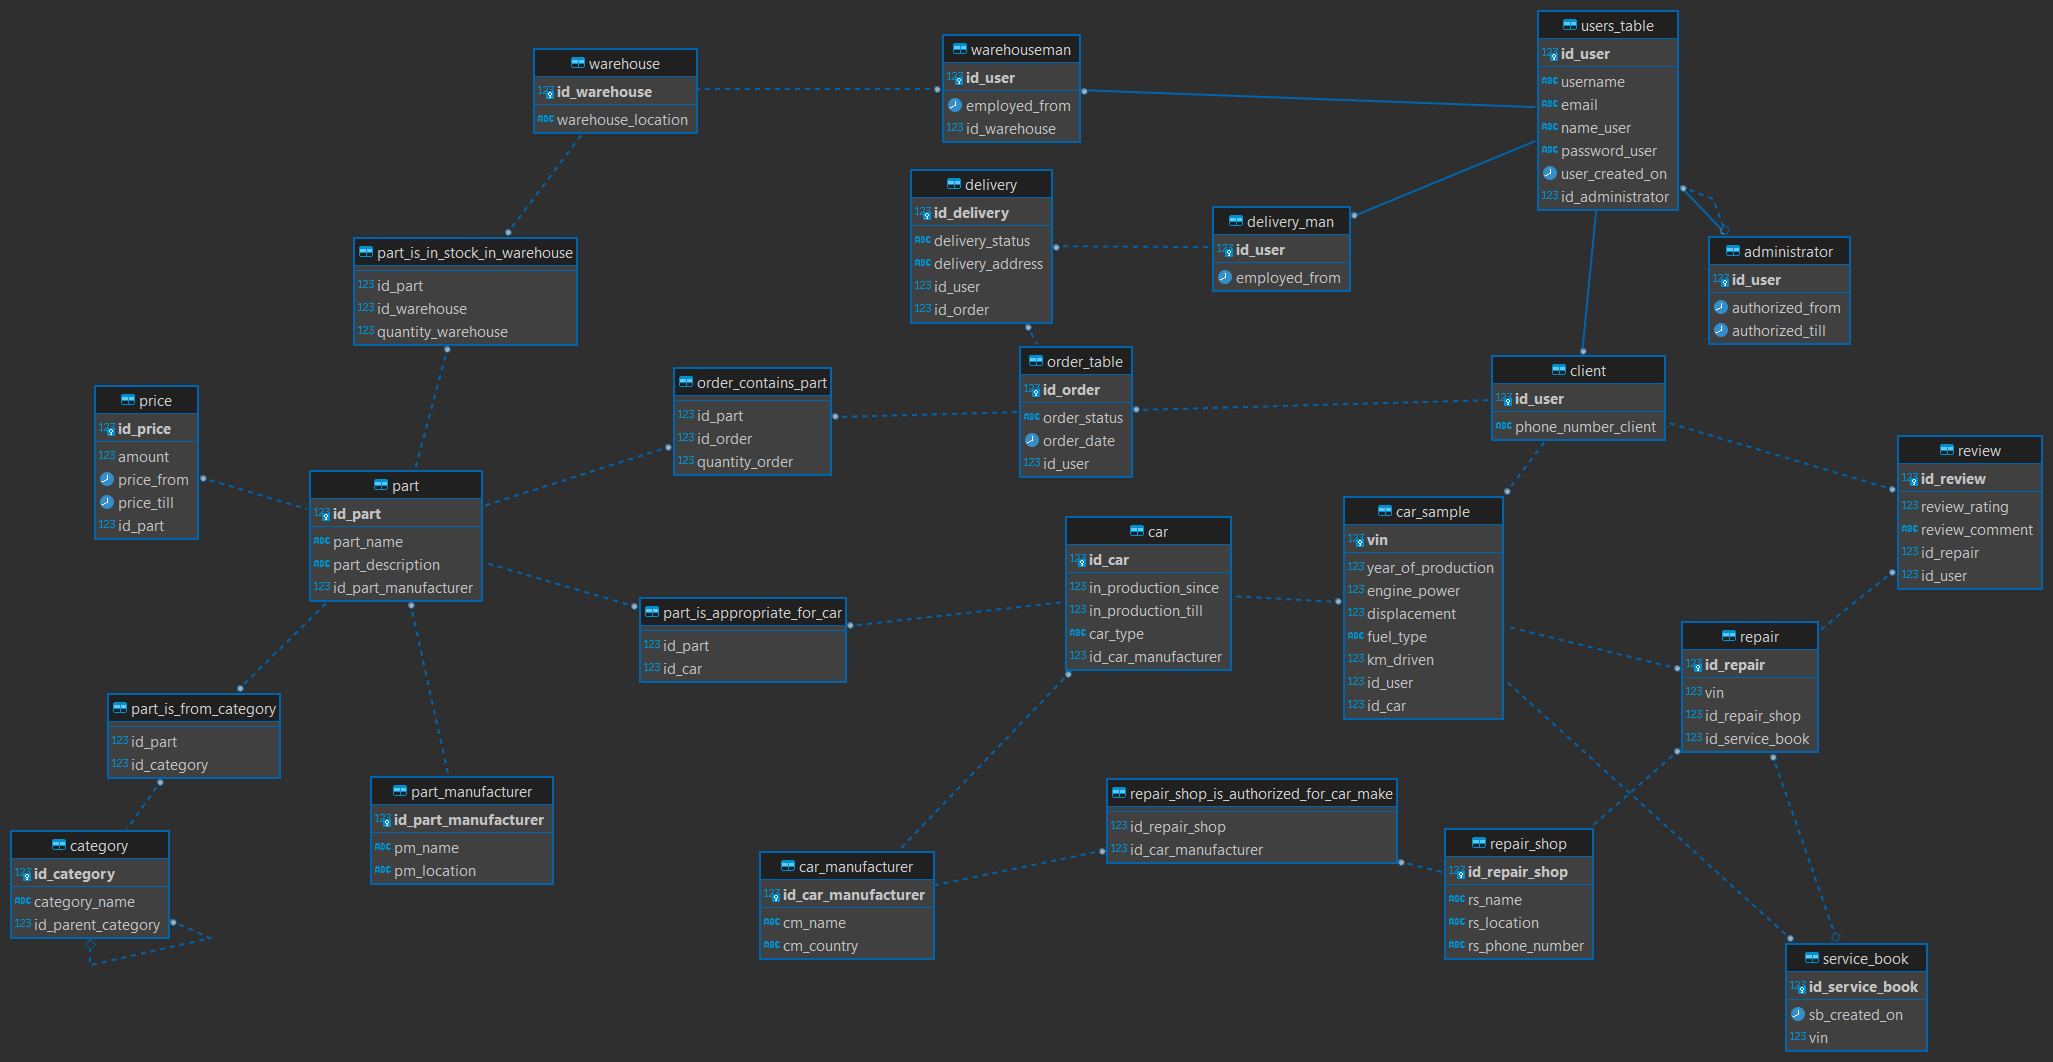Select the order_contains_part table header
2053x1062 pixels.
pos(752,383)
